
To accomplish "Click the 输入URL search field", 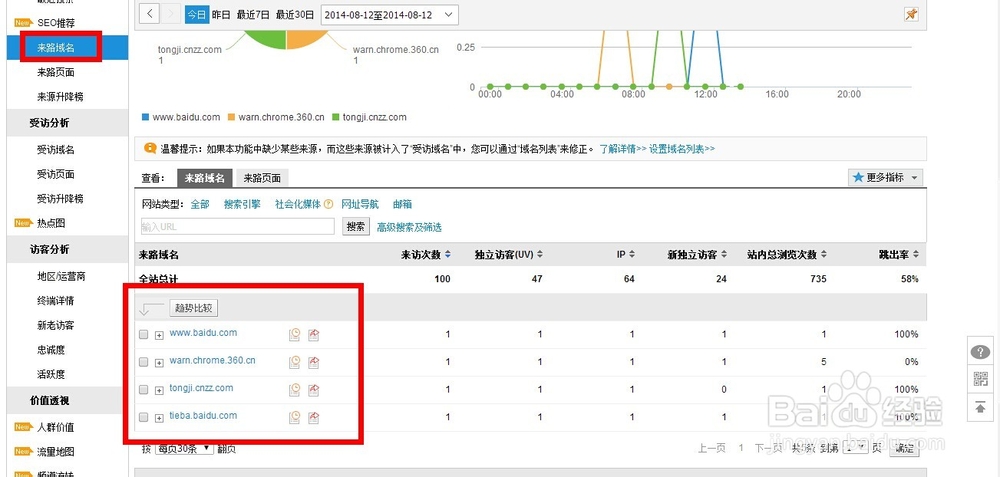I will 237,226.
